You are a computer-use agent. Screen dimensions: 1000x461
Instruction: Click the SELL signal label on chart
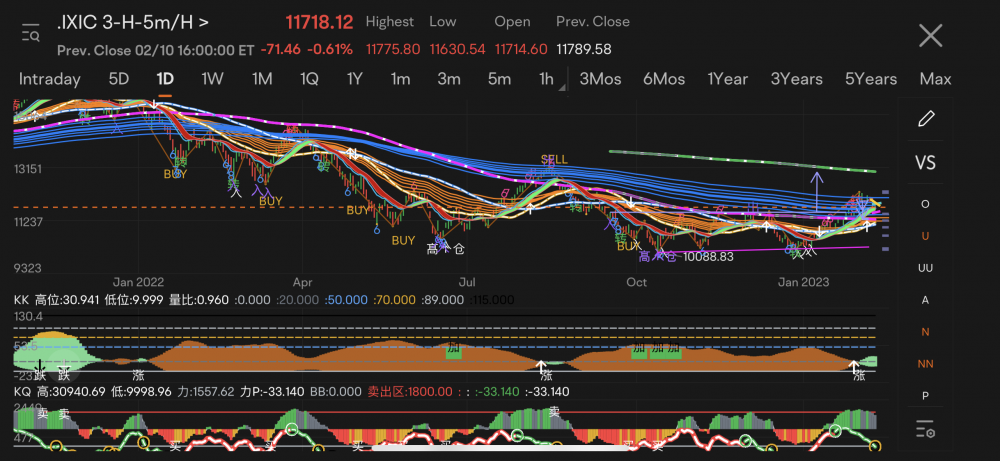pos(554,160)
